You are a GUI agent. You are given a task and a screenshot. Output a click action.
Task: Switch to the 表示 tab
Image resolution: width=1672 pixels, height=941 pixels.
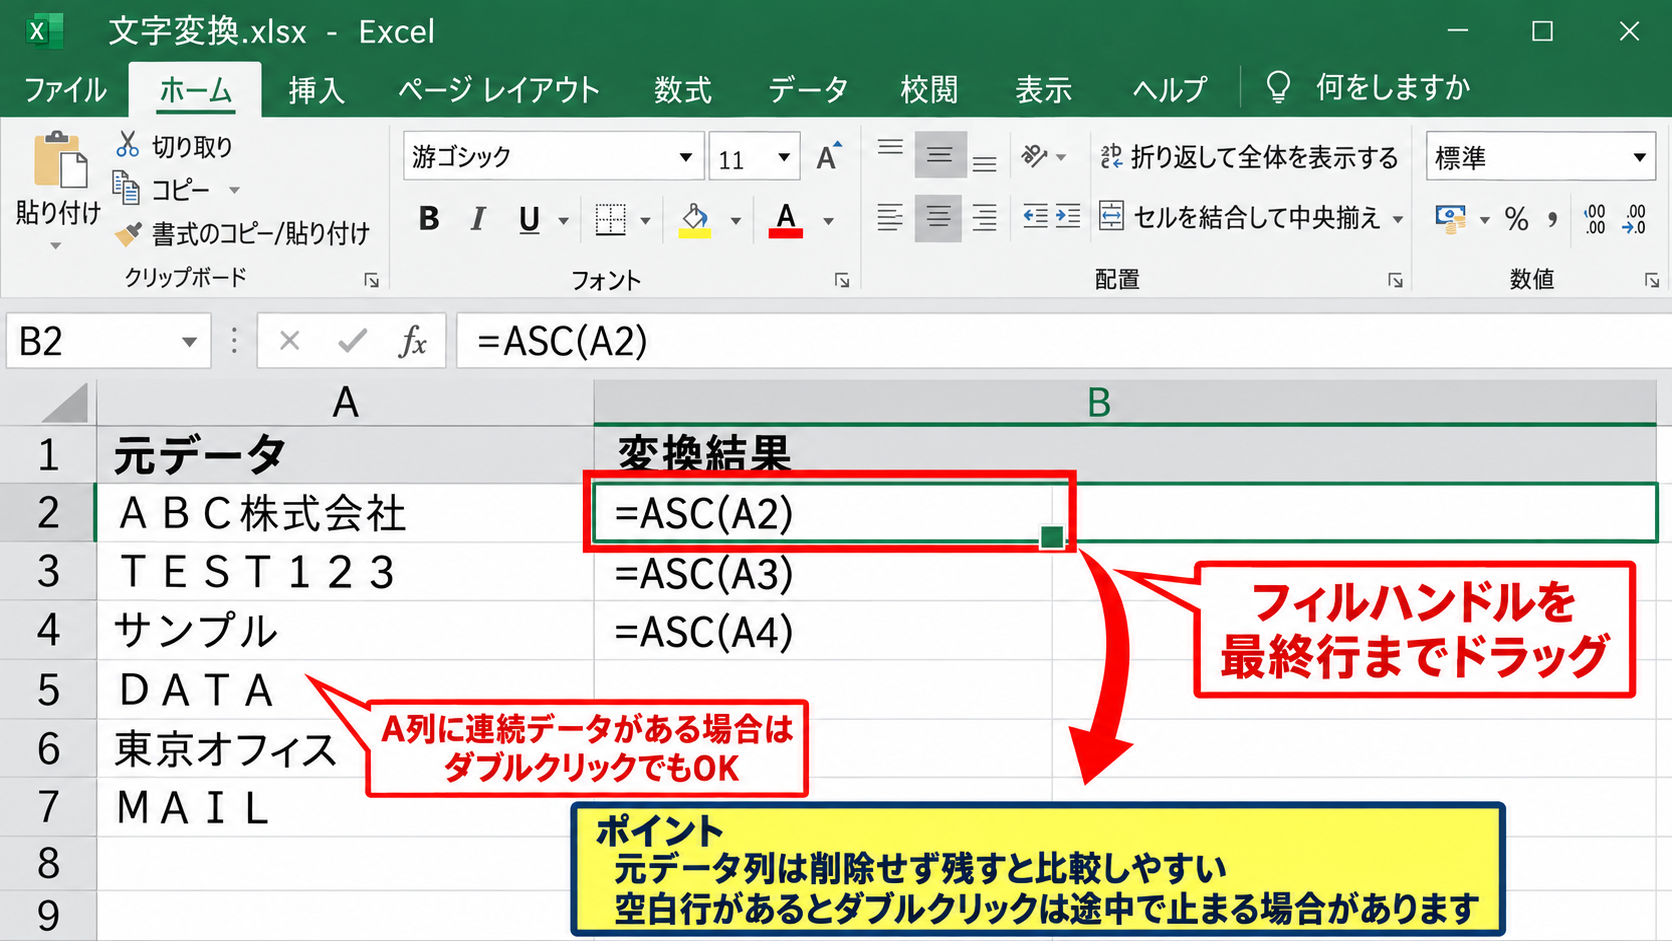pos(1044,90)
